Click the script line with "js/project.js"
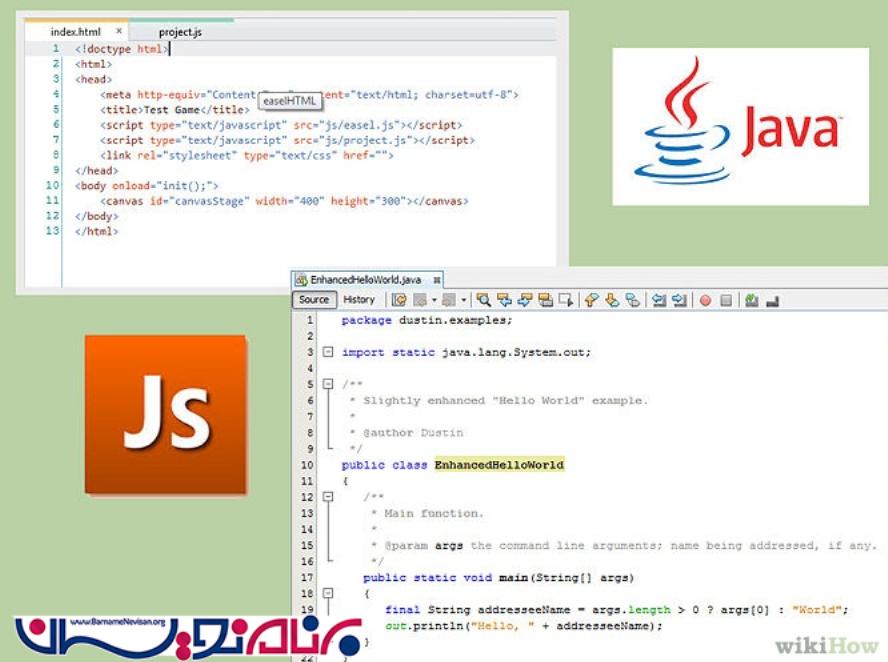Viewport: 888px width, 662px height. [288, 140]
